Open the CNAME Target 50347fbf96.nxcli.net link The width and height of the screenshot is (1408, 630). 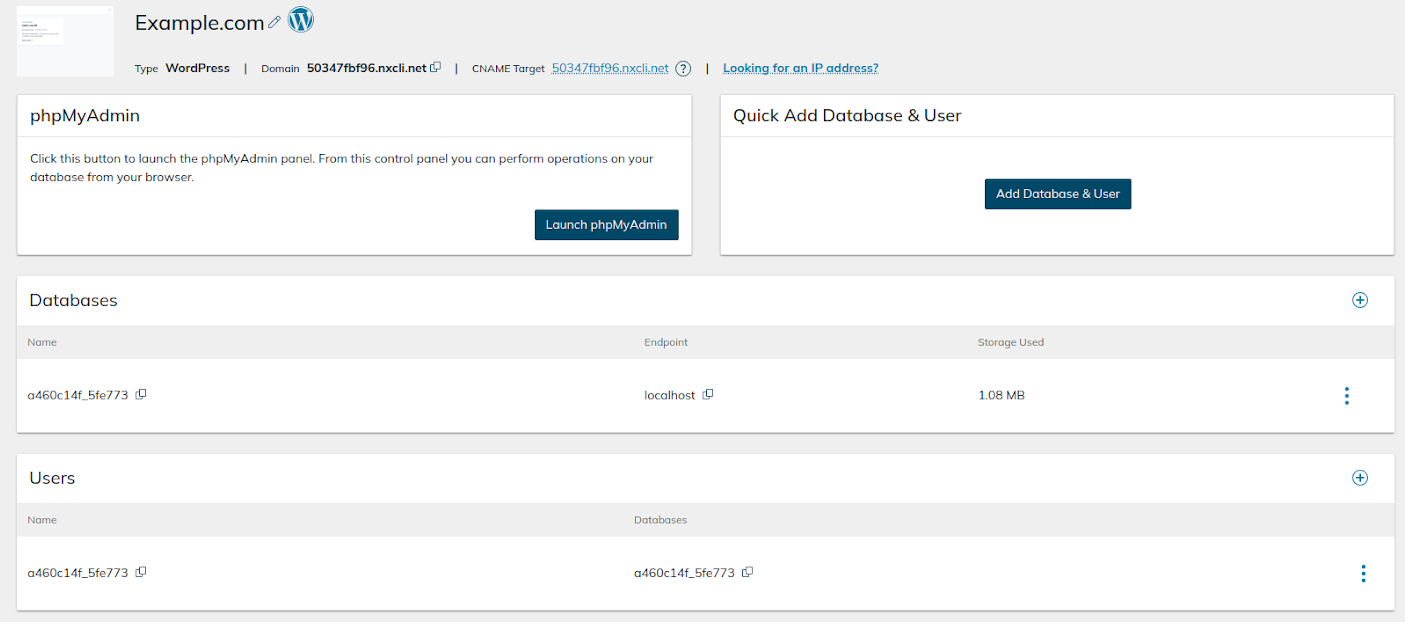click(x=610, y=69)
